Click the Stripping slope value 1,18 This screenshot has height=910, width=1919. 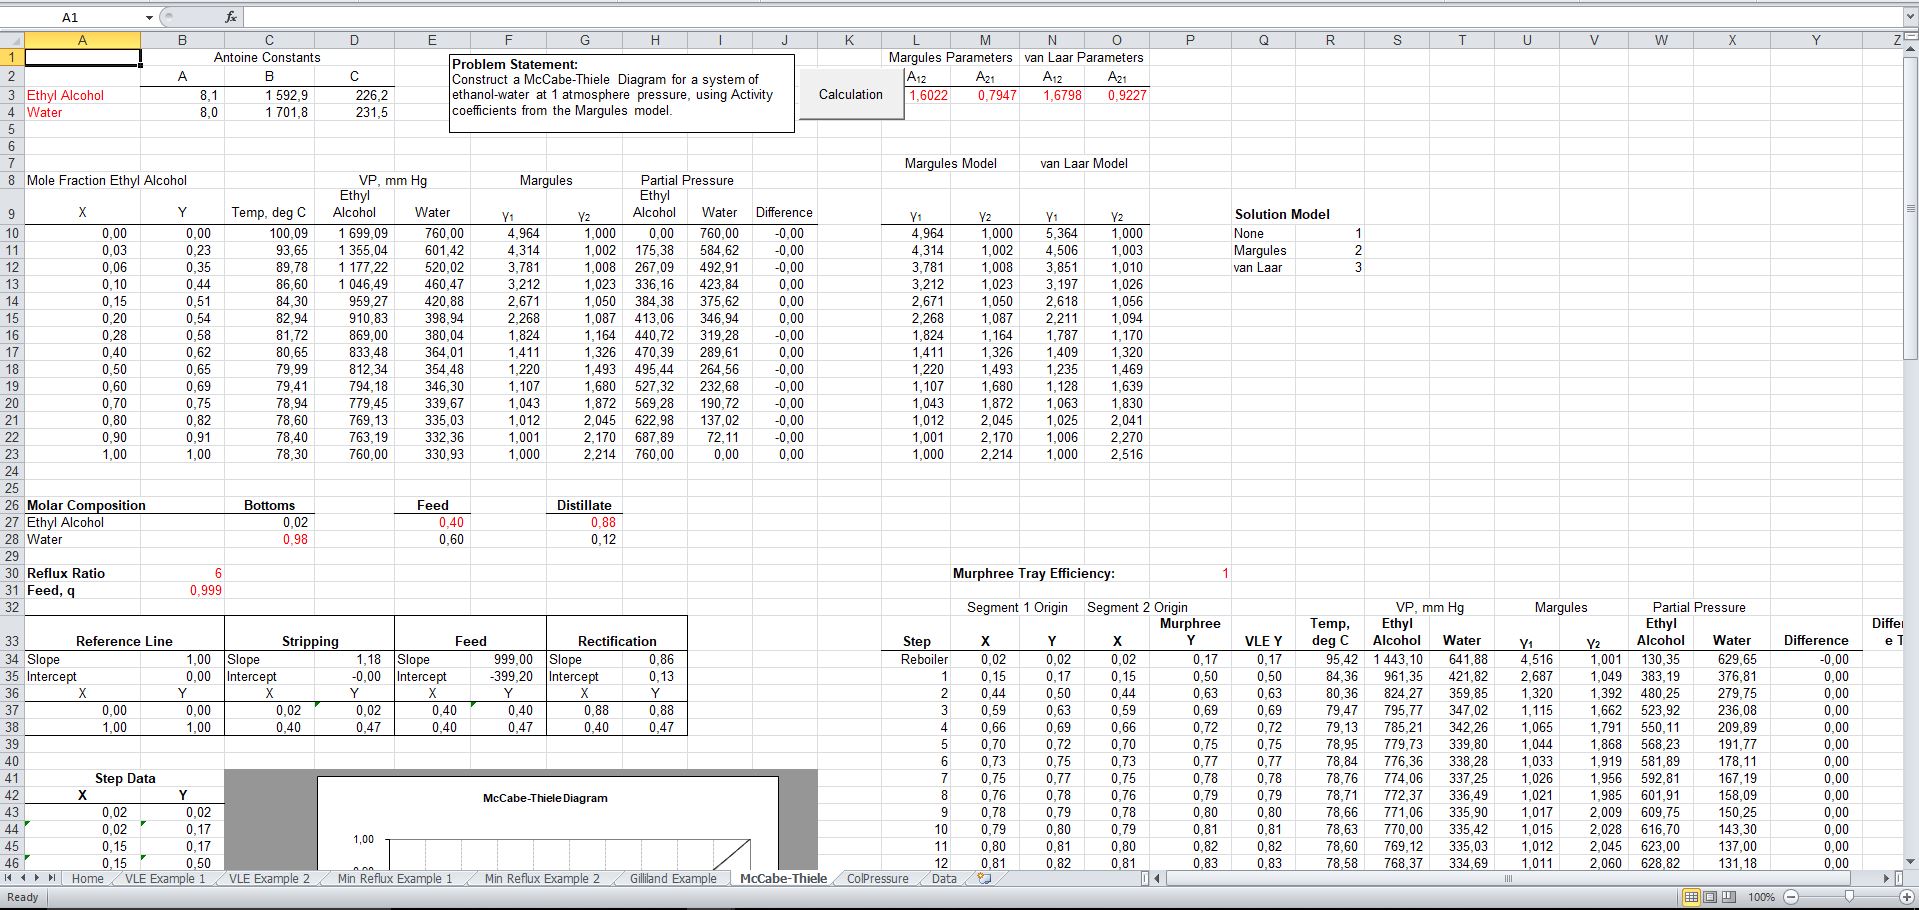pyautogui.click(x=368, y=659)
